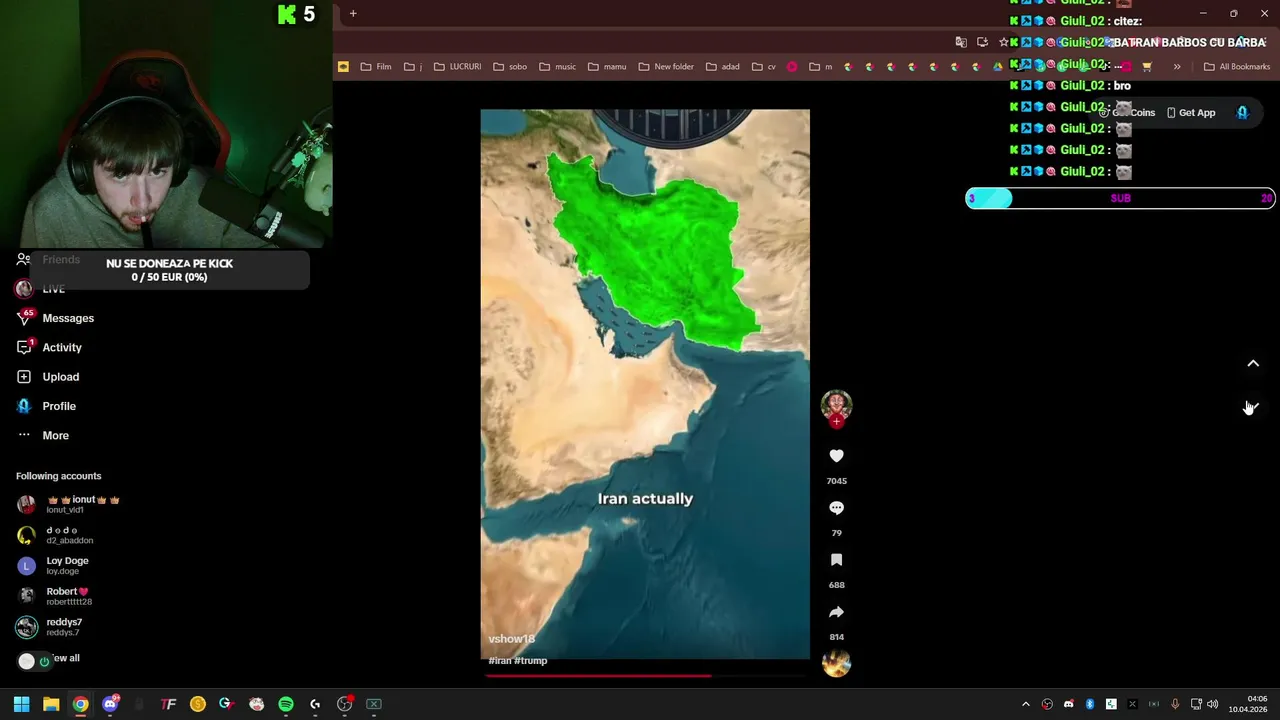Open the cv bookmarks folder

pos(763,67)
